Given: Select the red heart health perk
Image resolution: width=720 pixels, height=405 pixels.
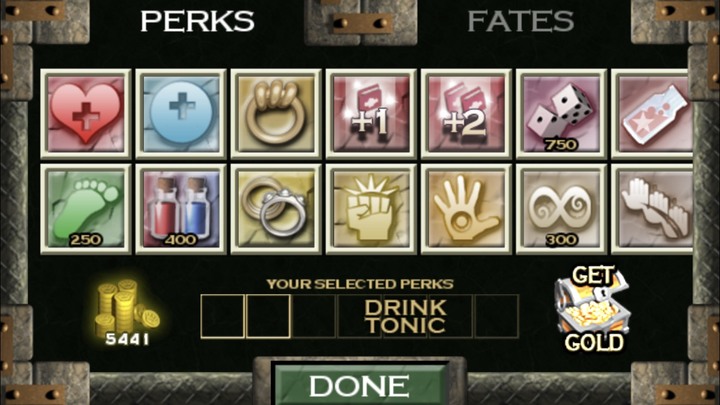Looking at the screenshot, I should tap(86, 114).
